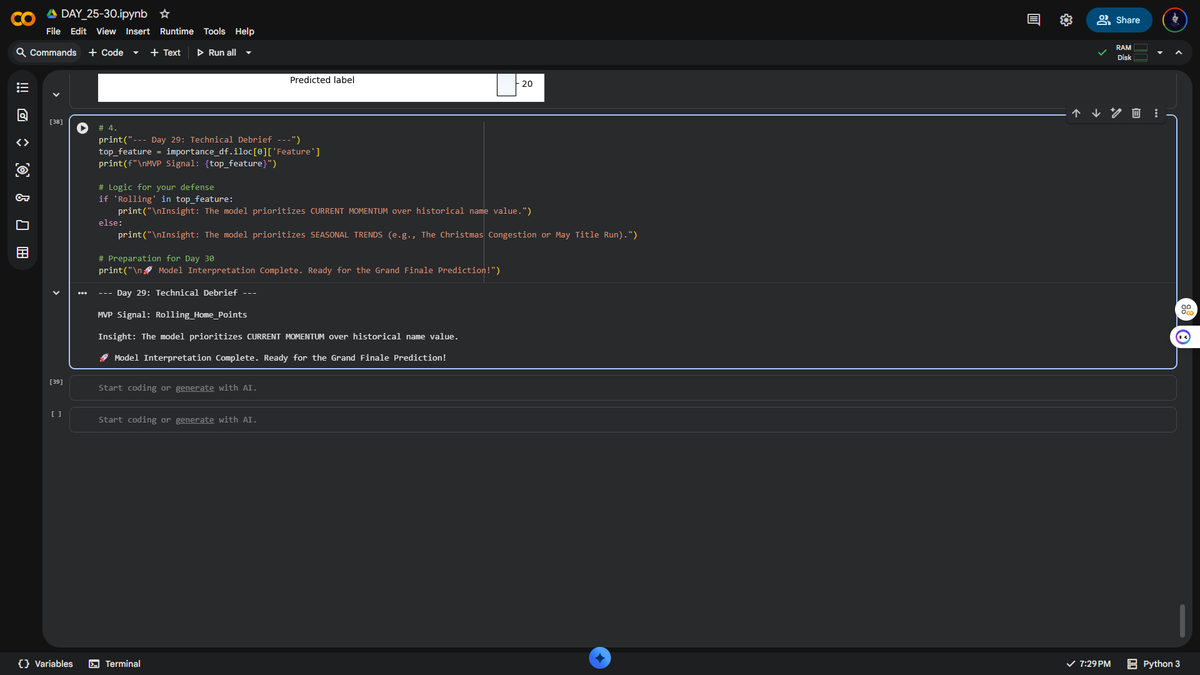Open the Terminal panel

pyautogui.click(x=115, y=663)
